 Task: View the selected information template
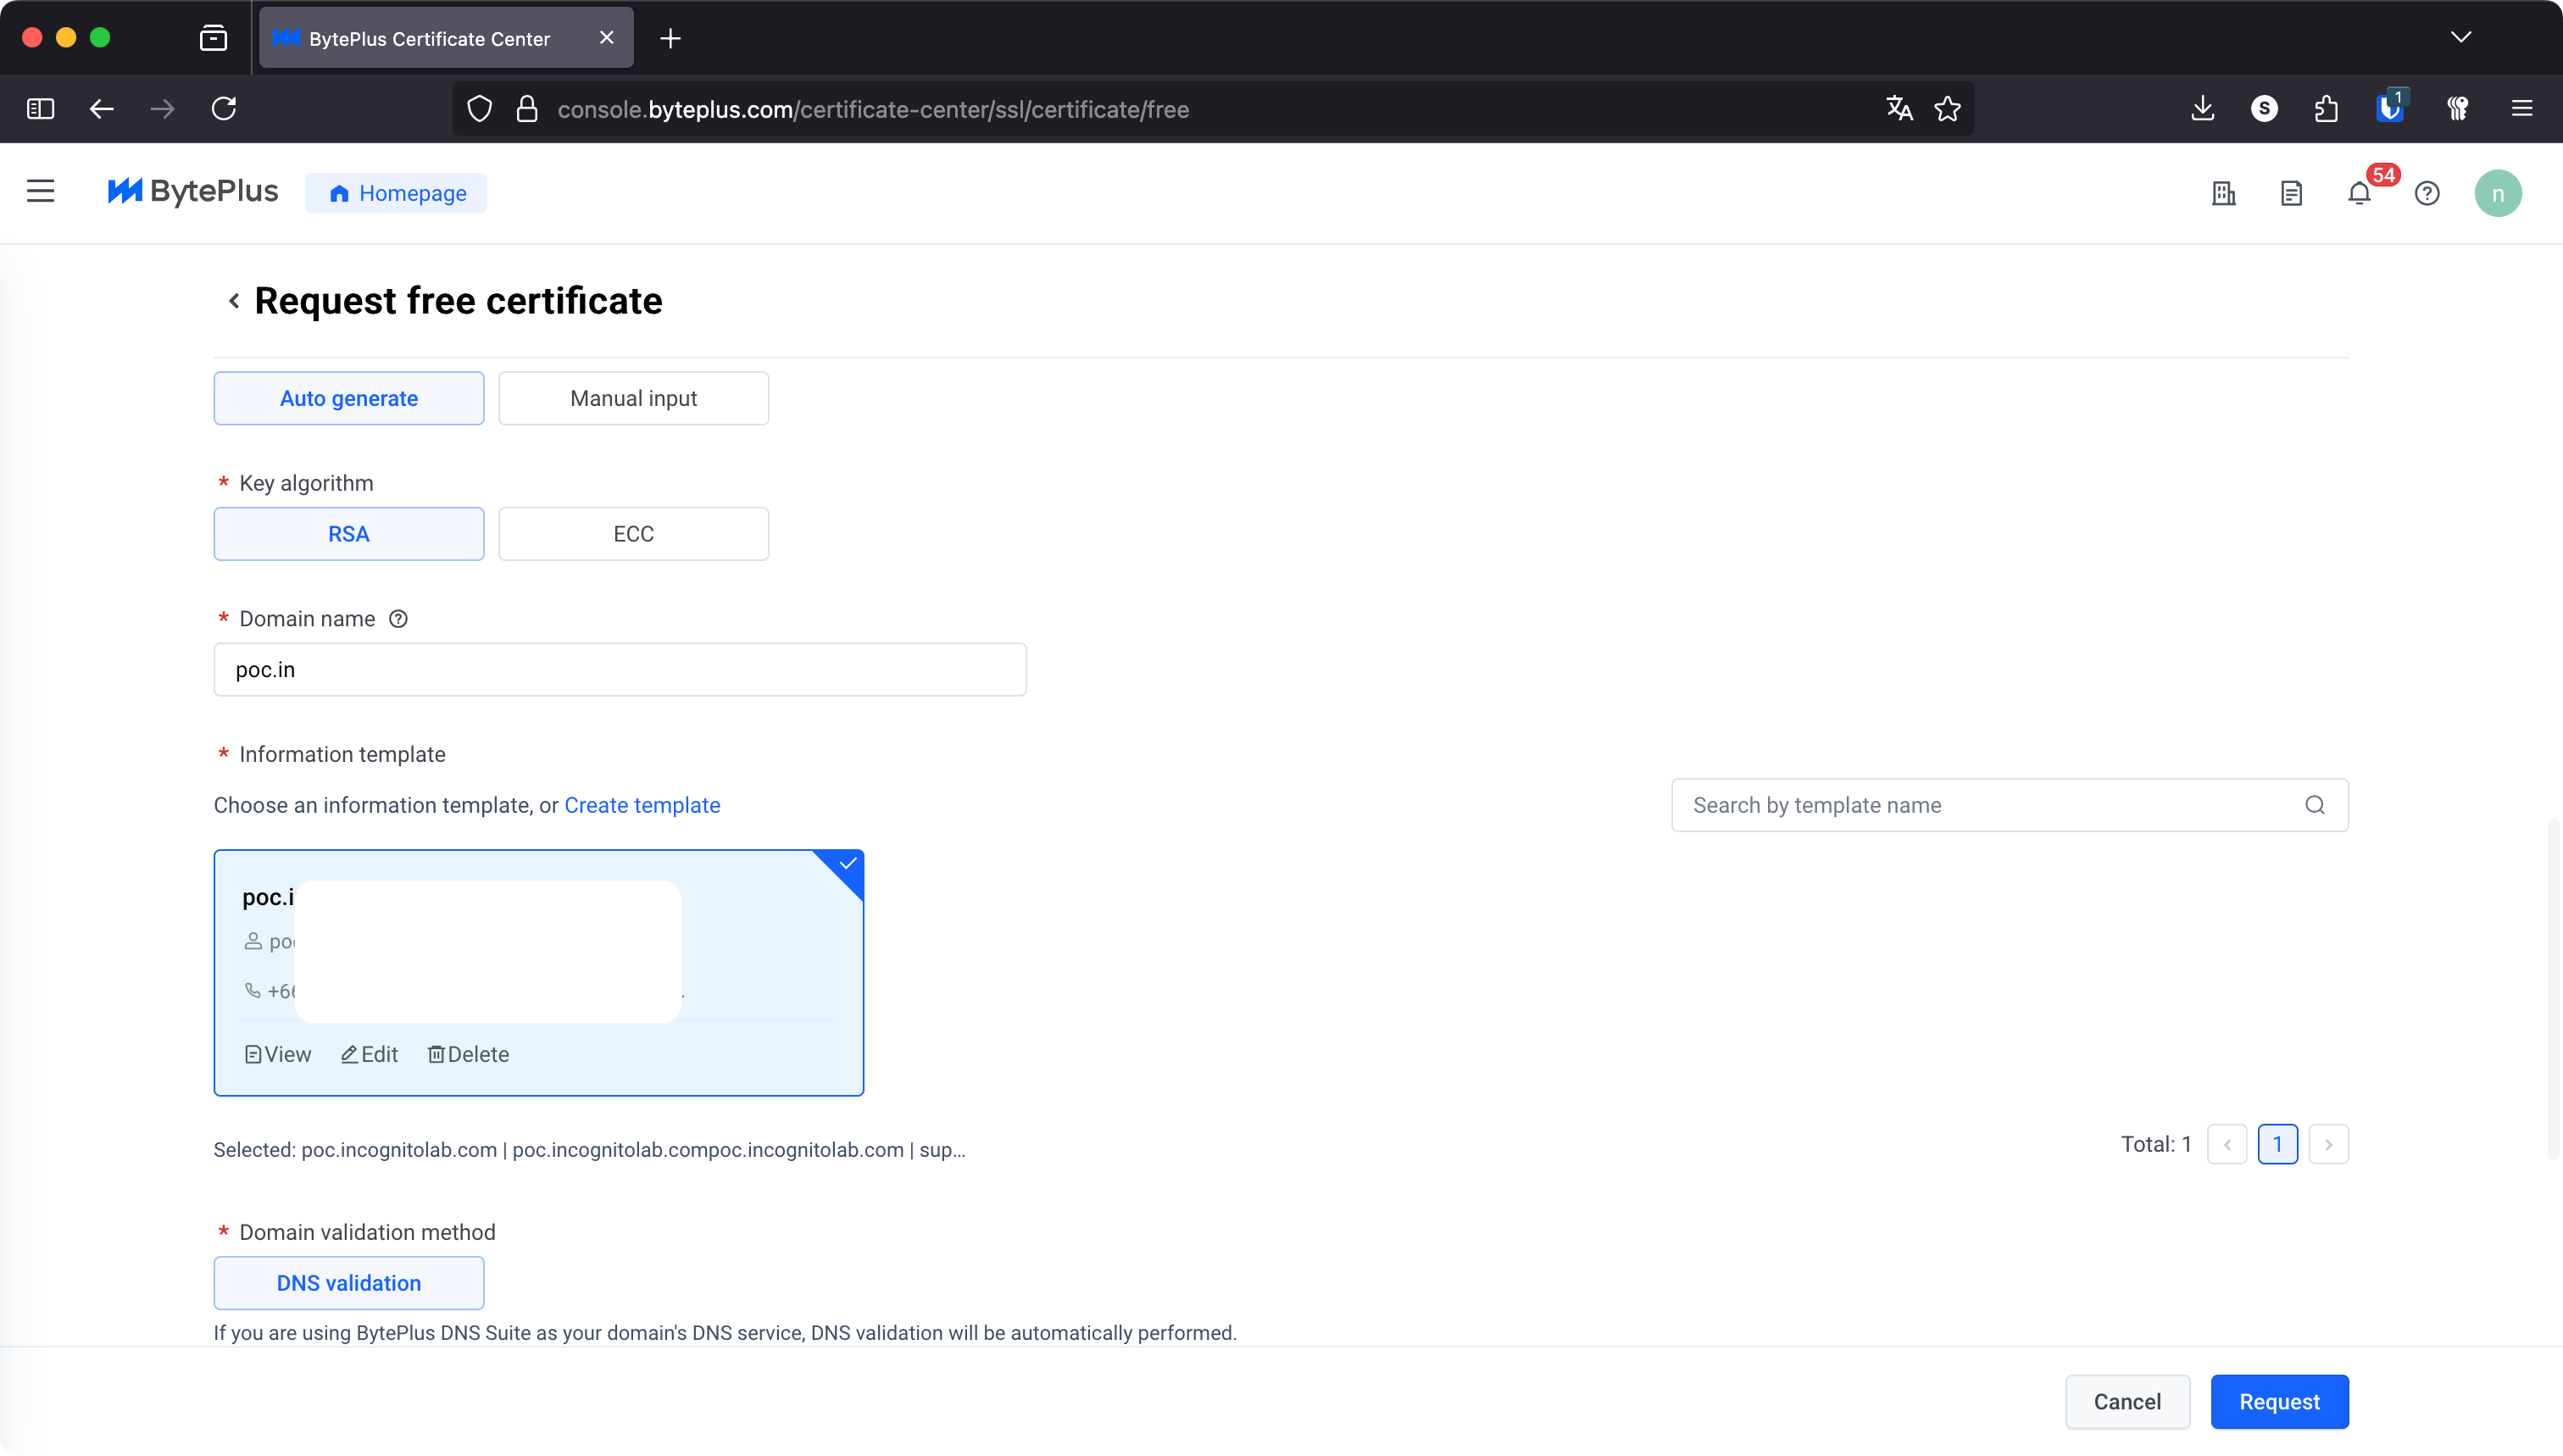pyautogui.click(x=278, y=1054)
